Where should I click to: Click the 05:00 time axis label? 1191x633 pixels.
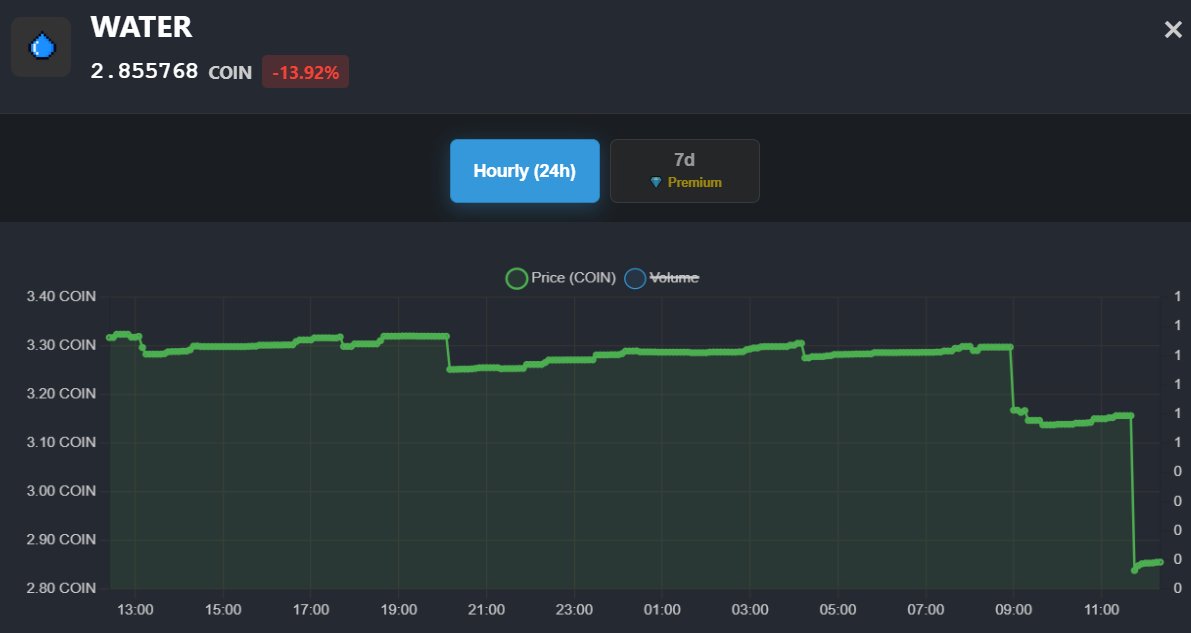tap(838, 609)
